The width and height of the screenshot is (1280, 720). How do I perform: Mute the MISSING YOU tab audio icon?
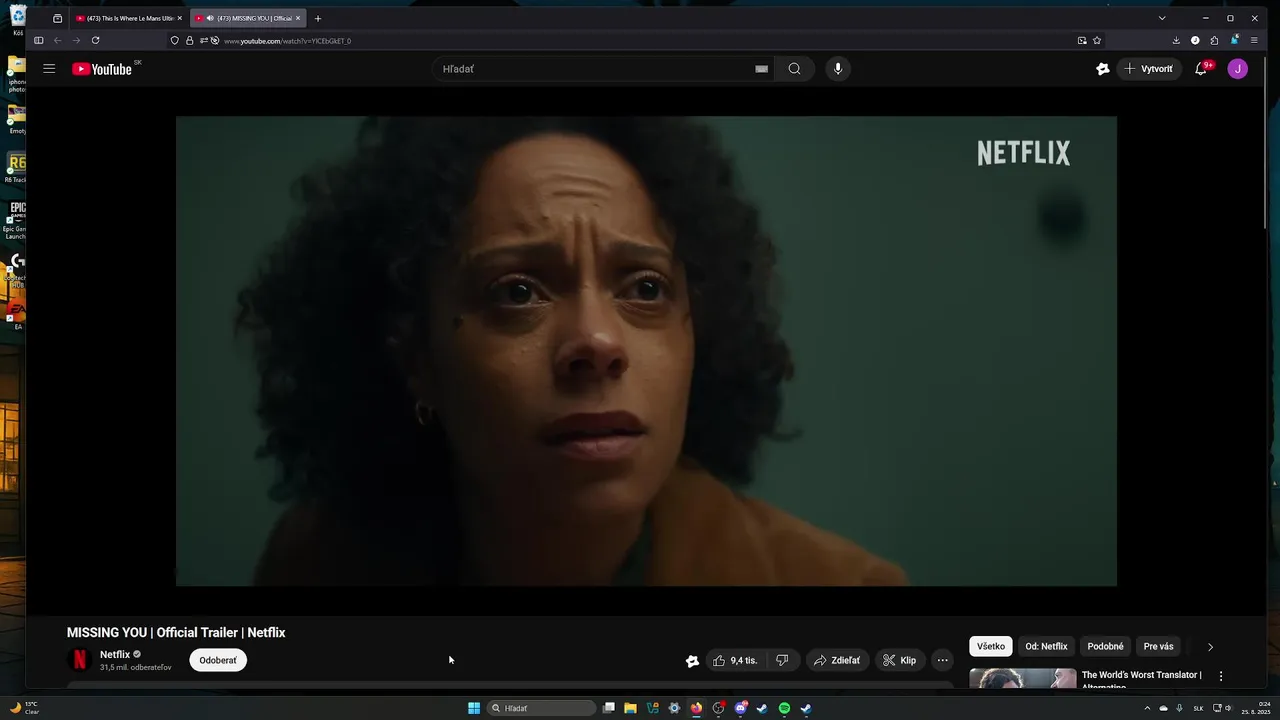pyautogui.click(x=210, y=18)
